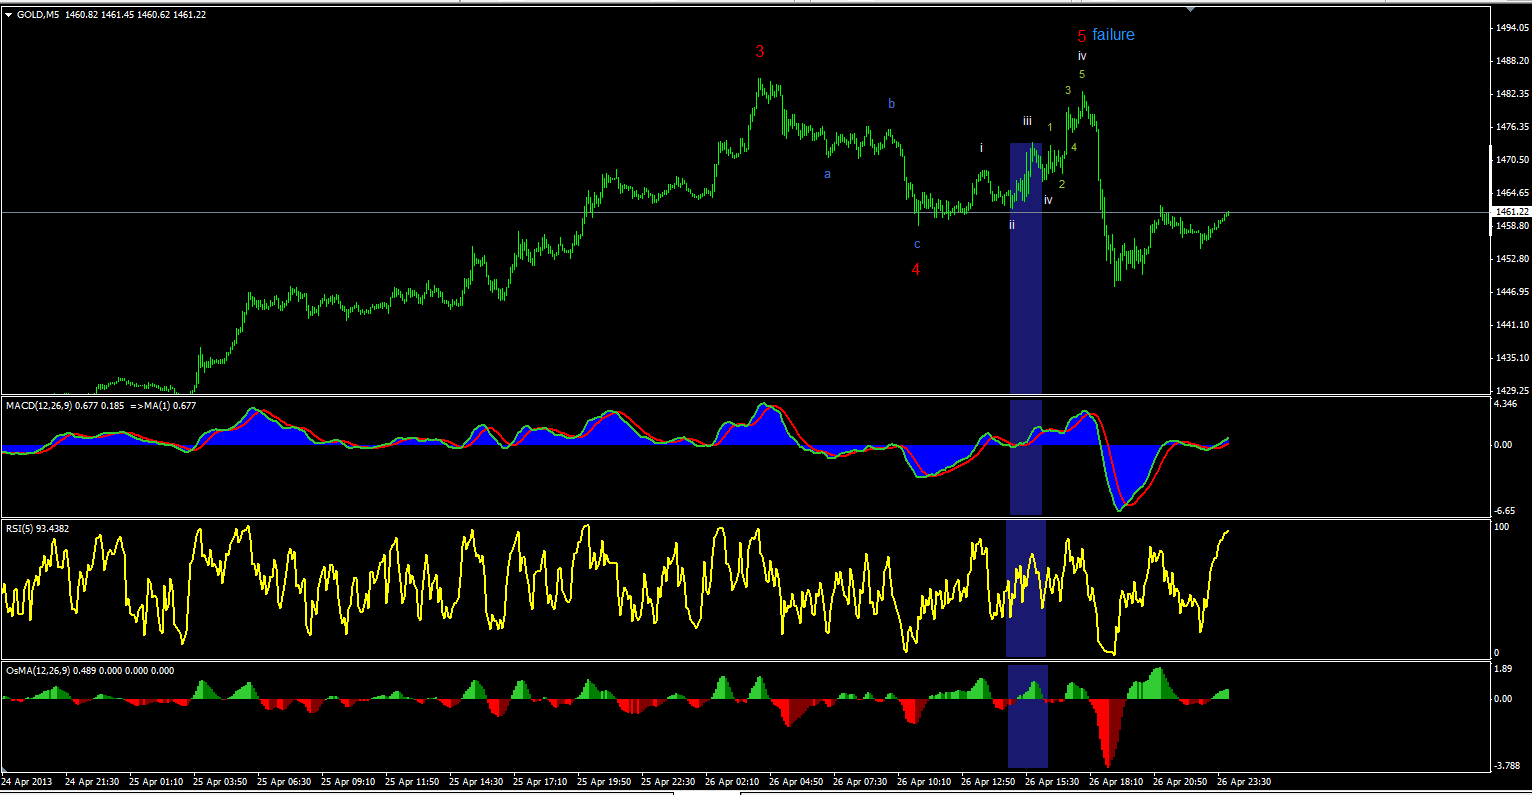
Task: Click the '25 Apr 03:50' time axis label
Action: pos(221,781)
